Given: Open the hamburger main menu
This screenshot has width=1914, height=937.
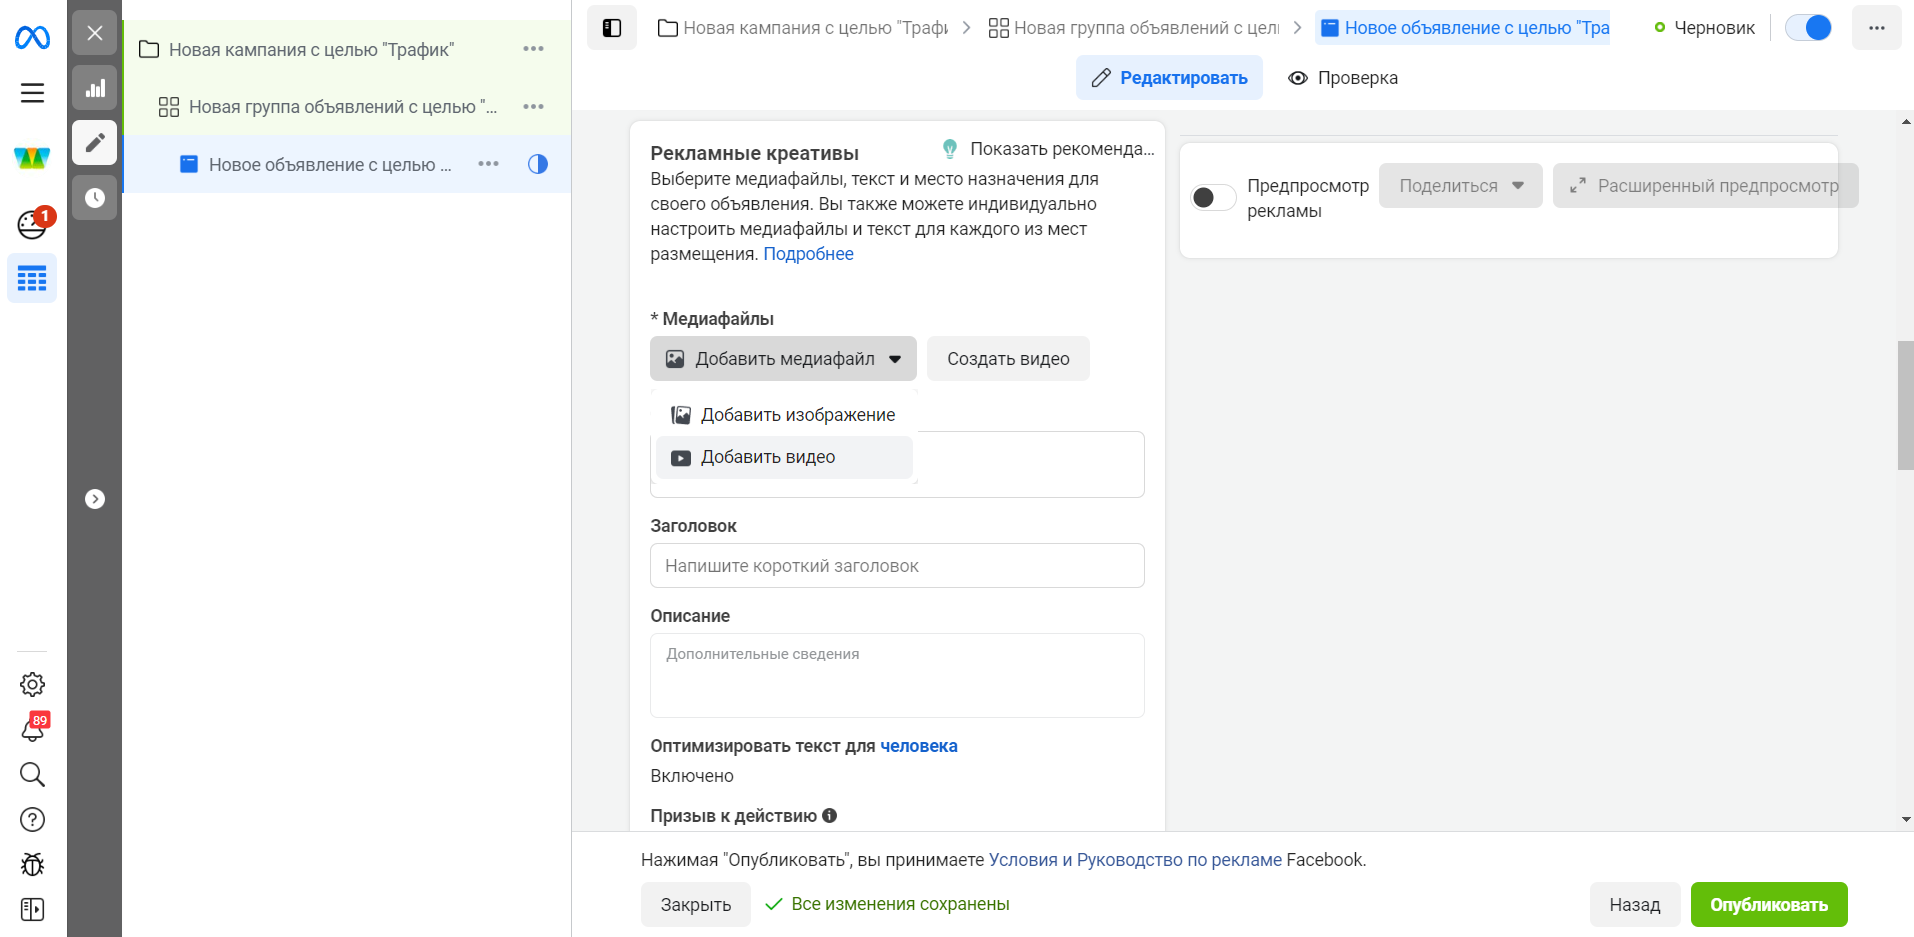Looking at the screenshot, I should click(32, 93).
